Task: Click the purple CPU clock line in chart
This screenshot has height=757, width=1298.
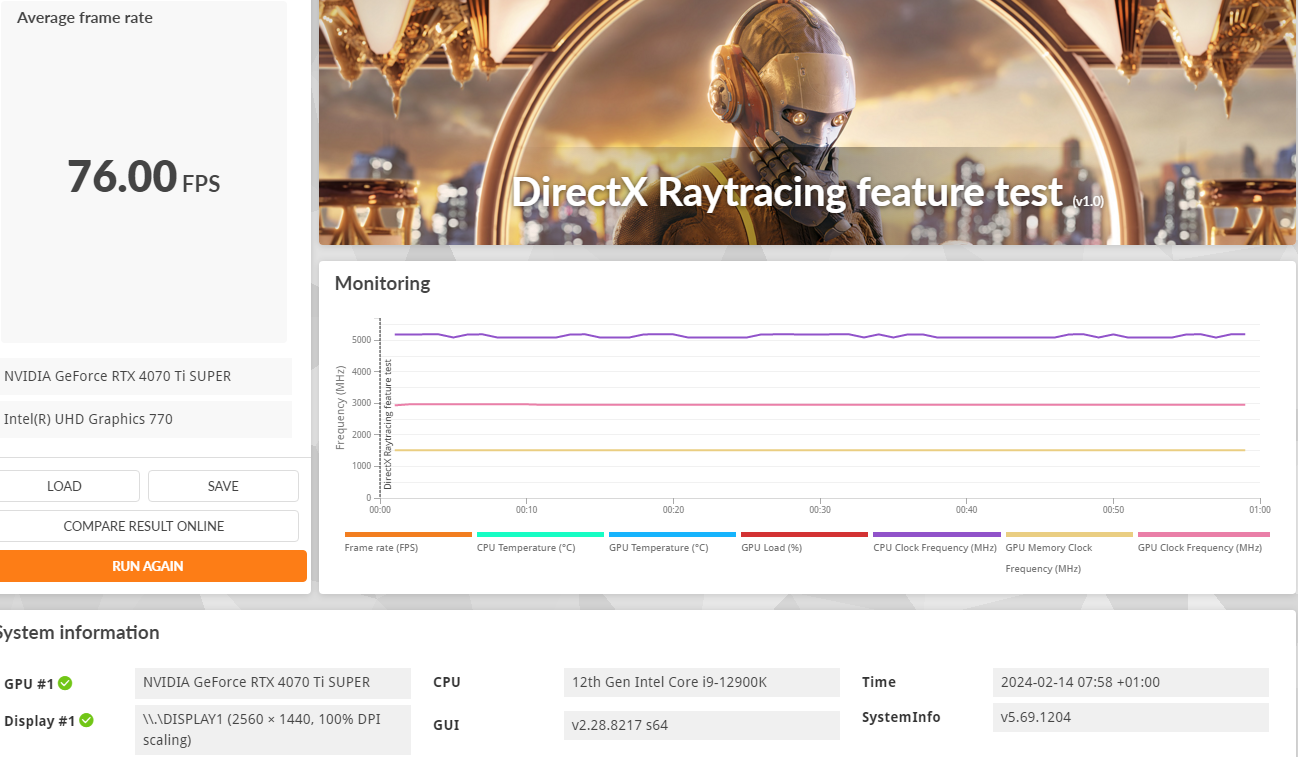Action: (x=820, y=335)
